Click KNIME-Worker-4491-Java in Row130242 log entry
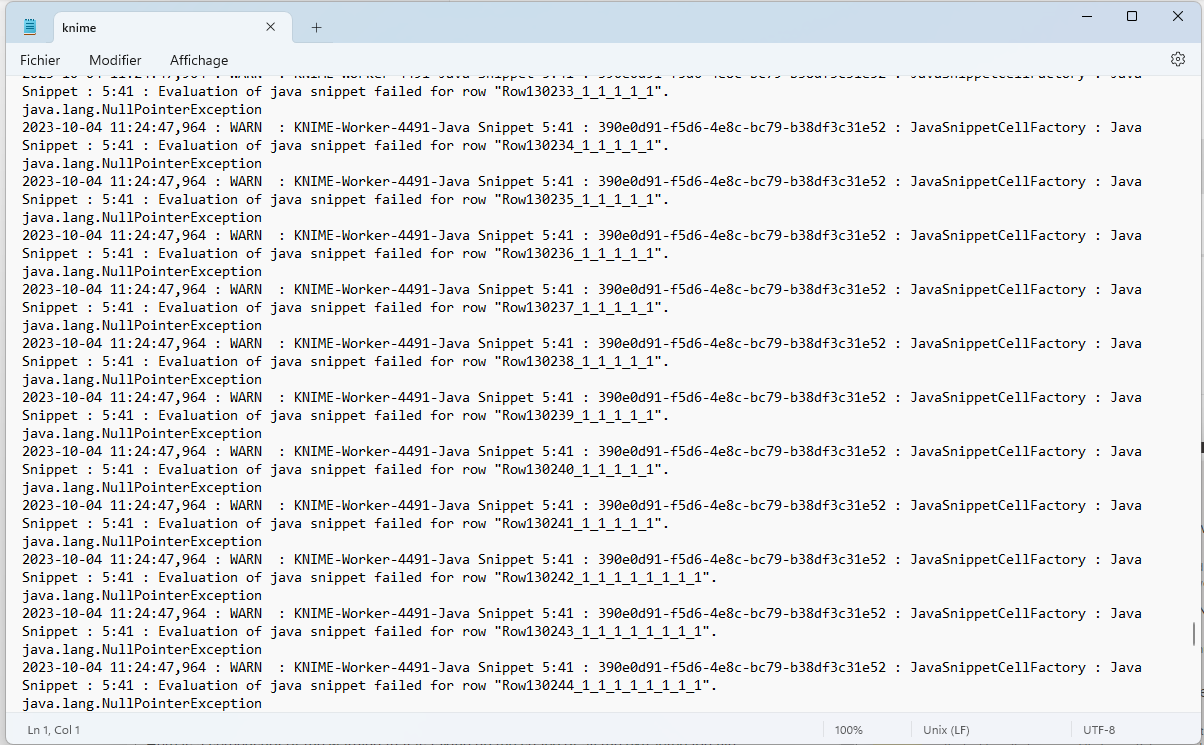This screenshot has height=745, width=1204. click(382, 559)
